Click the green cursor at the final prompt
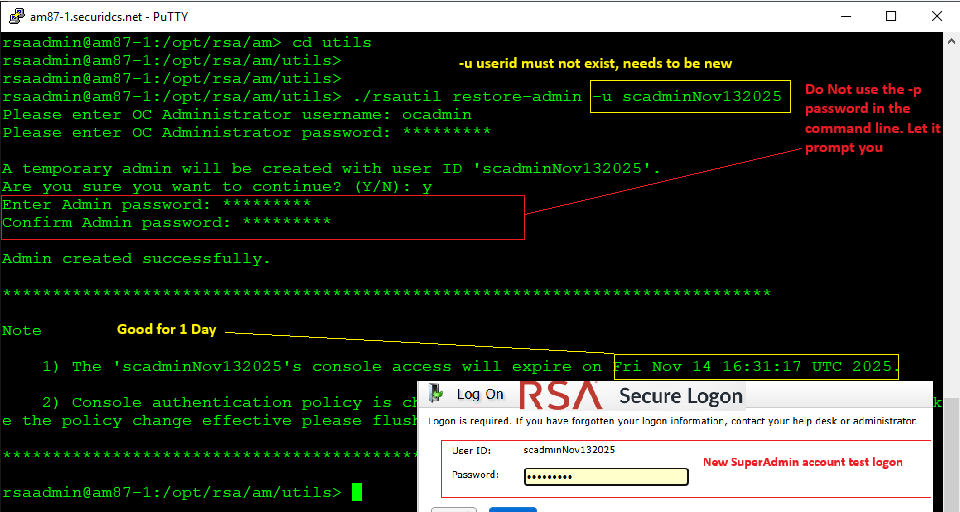Image resolution: width=960 pixels, height=512 pixels. pos(357,492)
